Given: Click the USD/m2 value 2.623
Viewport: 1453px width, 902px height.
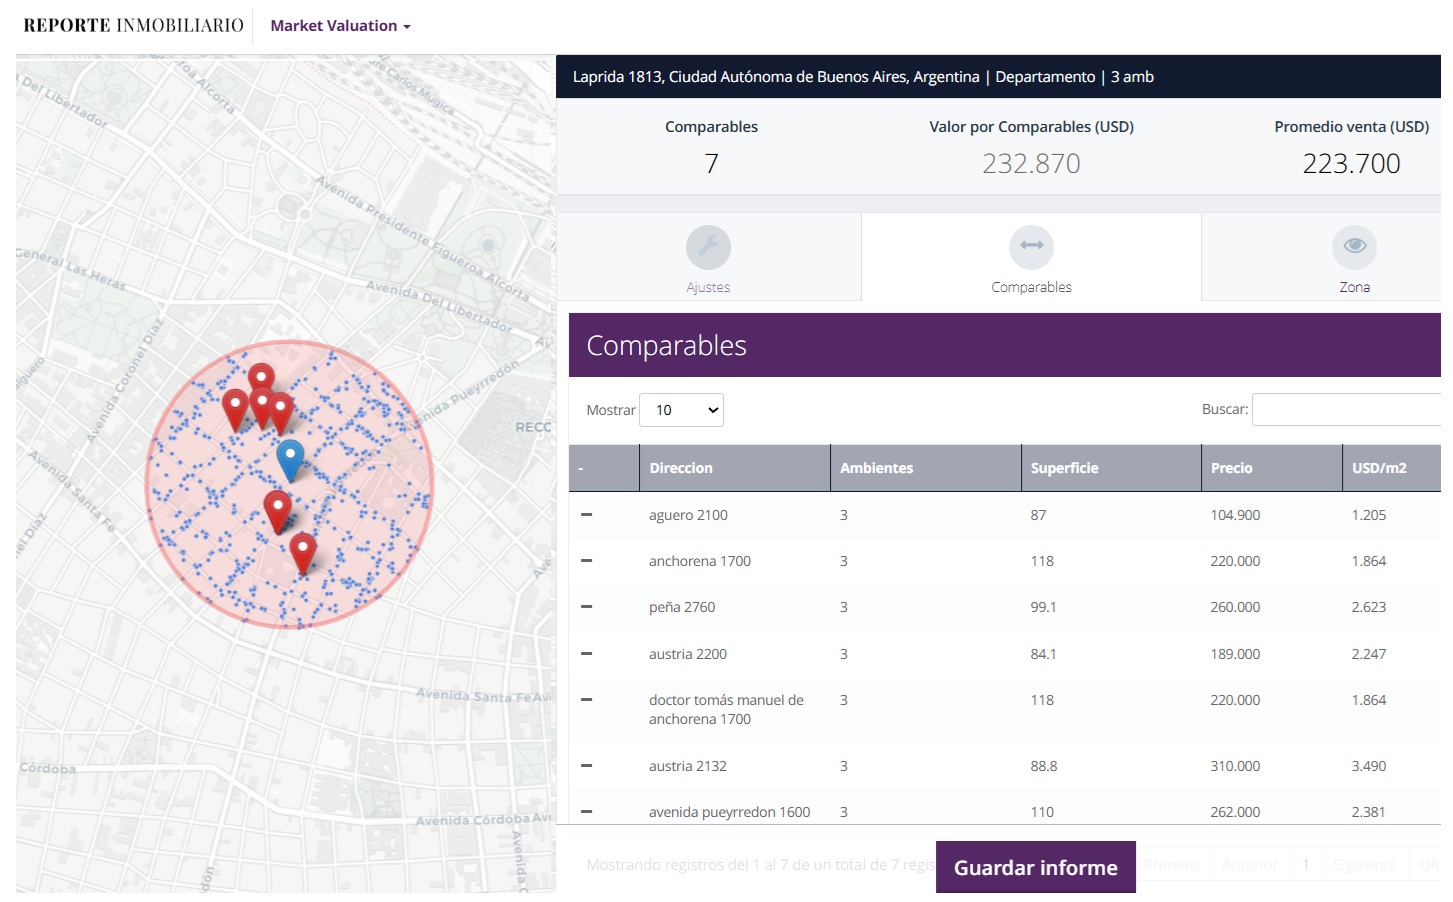Looking at the screenshot, I should [1369, 607].
